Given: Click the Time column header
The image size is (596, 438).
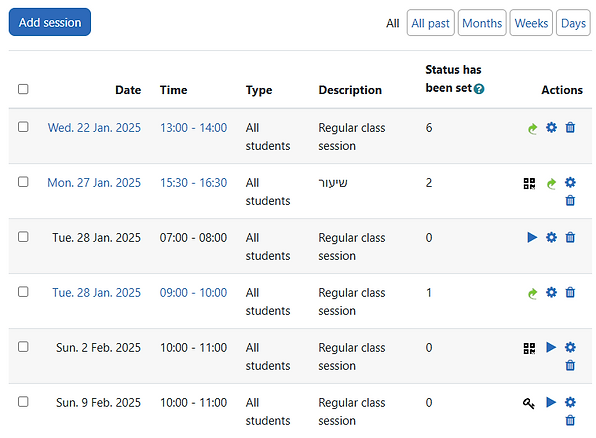Looking at the screenshot, I should click(173, 90).
